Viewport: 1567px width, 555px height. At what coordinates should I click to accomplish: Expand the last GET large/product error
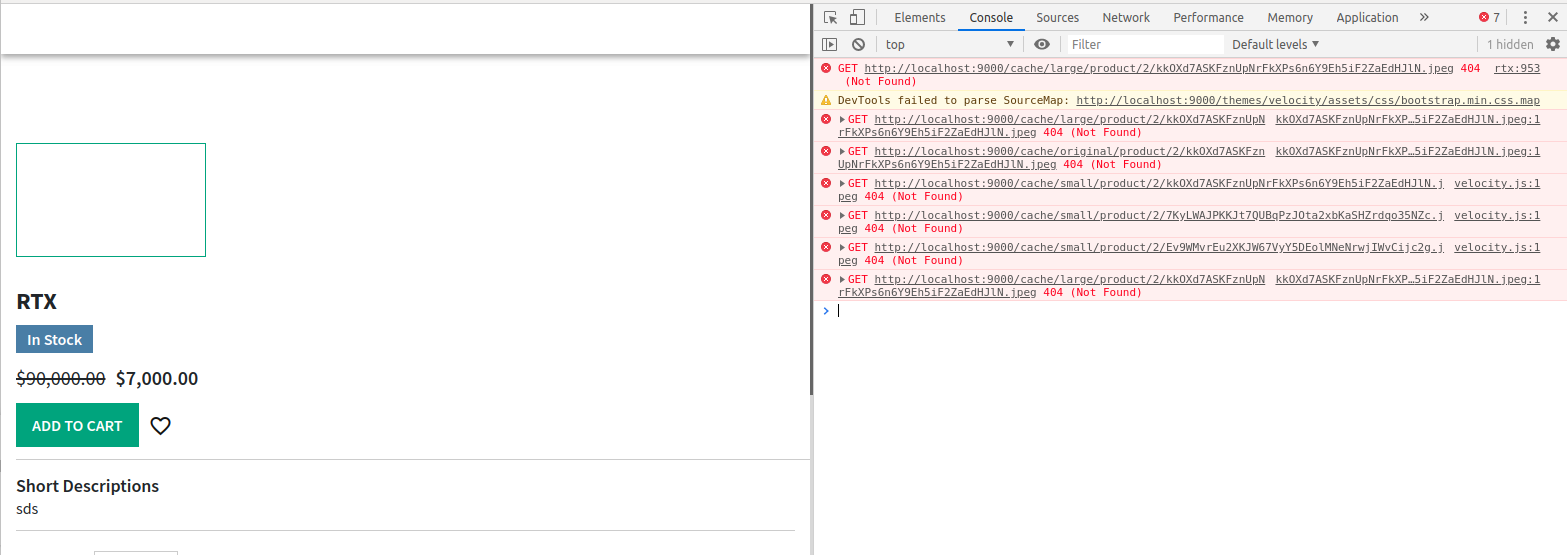point(842,279)
